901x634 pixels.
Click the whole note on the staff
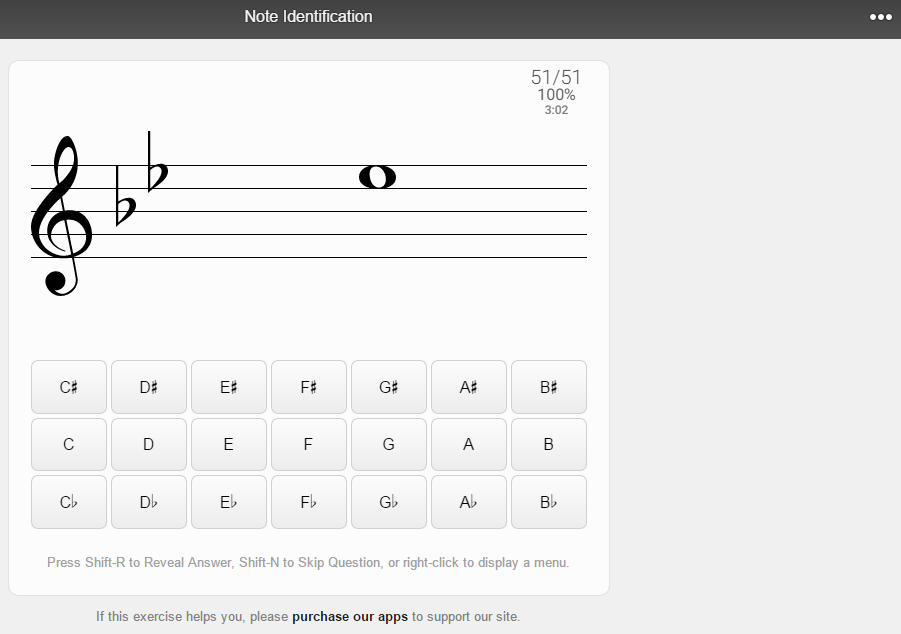click(377, 177)
